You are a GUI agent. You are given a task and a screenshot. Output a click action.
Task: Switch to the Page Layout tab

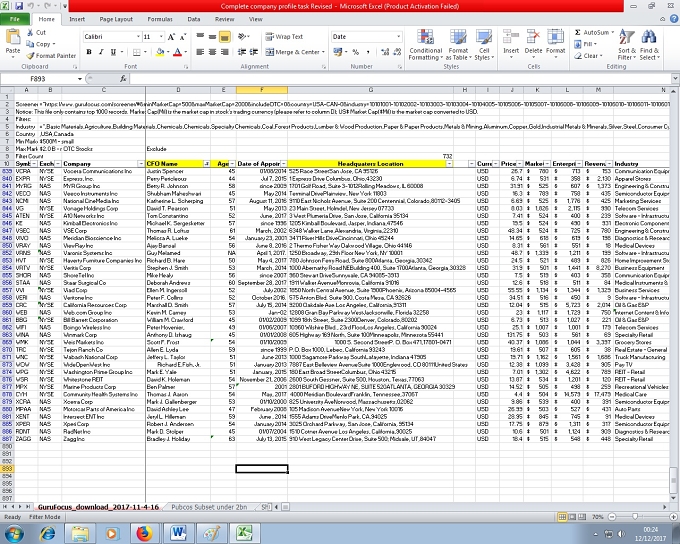click(x=116, y=19)
